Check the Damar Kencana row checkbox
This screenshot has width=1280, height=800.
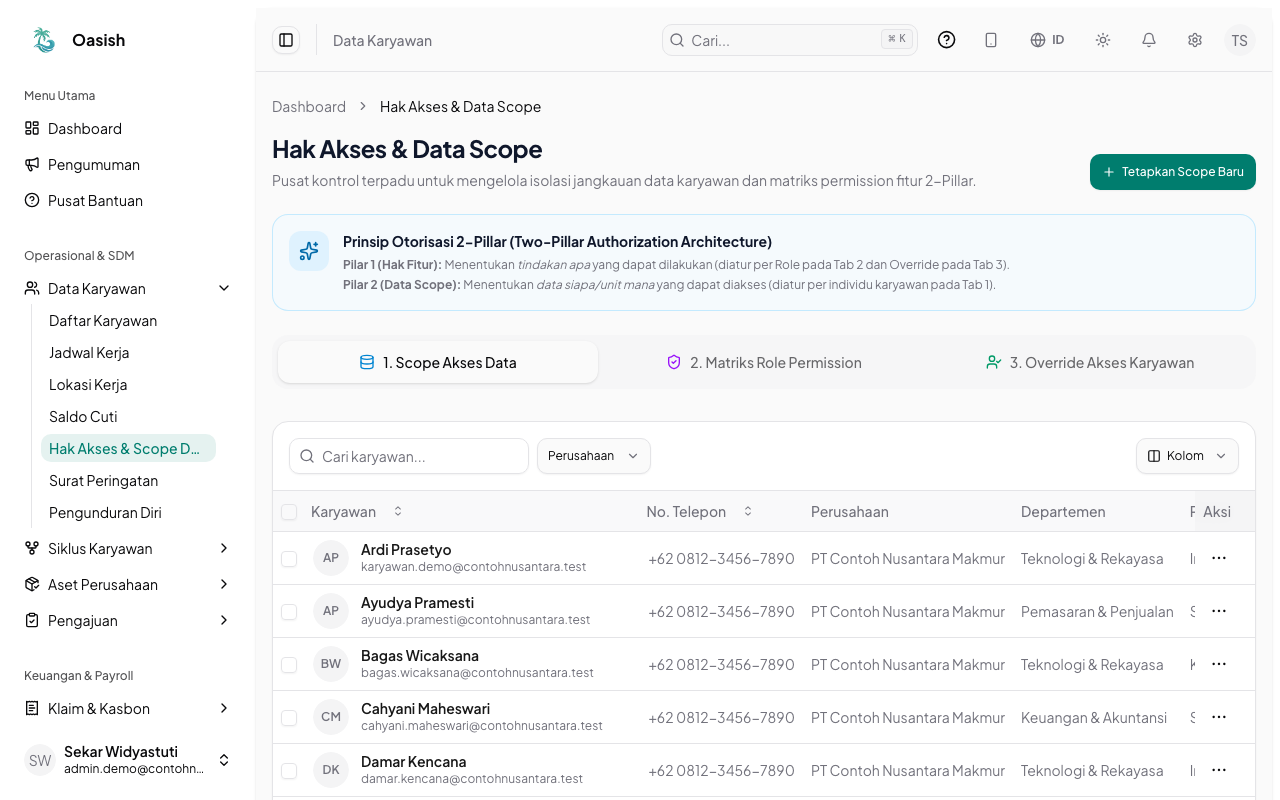(x=289, y=771)
